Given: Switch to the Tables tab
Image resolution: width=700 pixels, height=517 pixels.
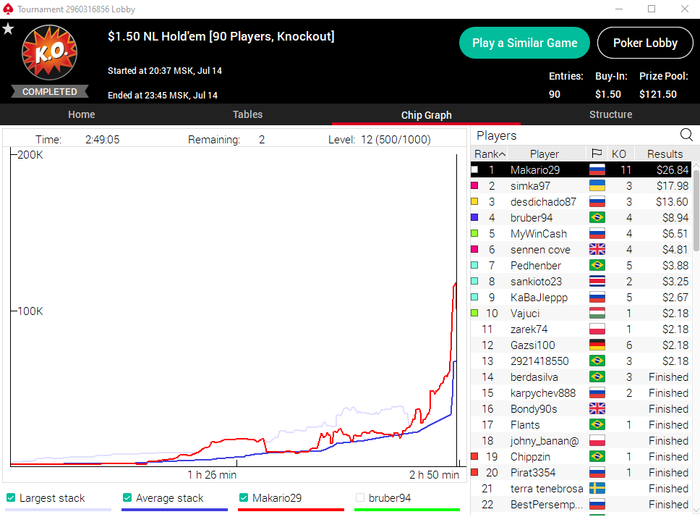Looking at the screenshot, I should coord(247,114).
